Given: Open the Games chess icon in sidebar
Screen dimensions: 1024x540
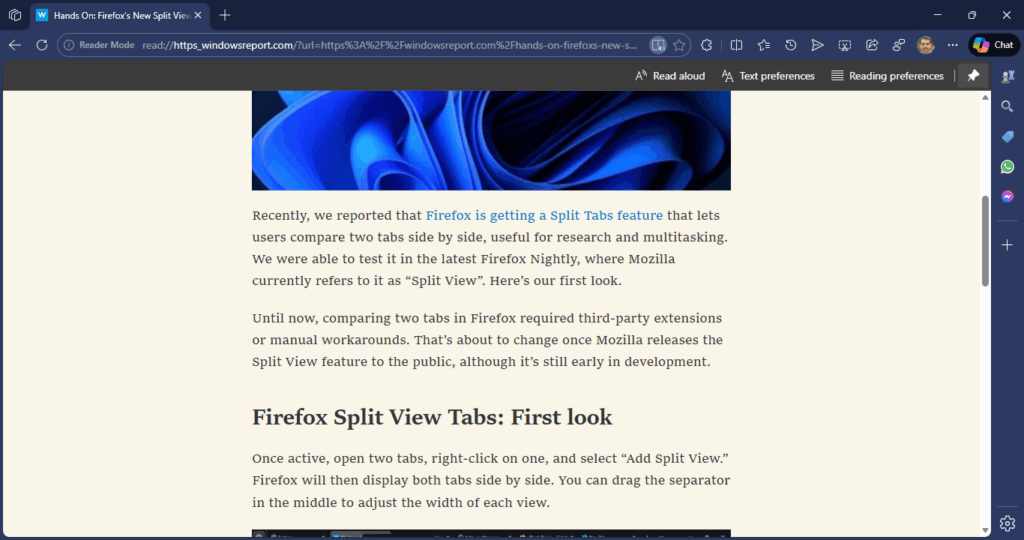Looking at the screenshot, I should point(1007,76).
